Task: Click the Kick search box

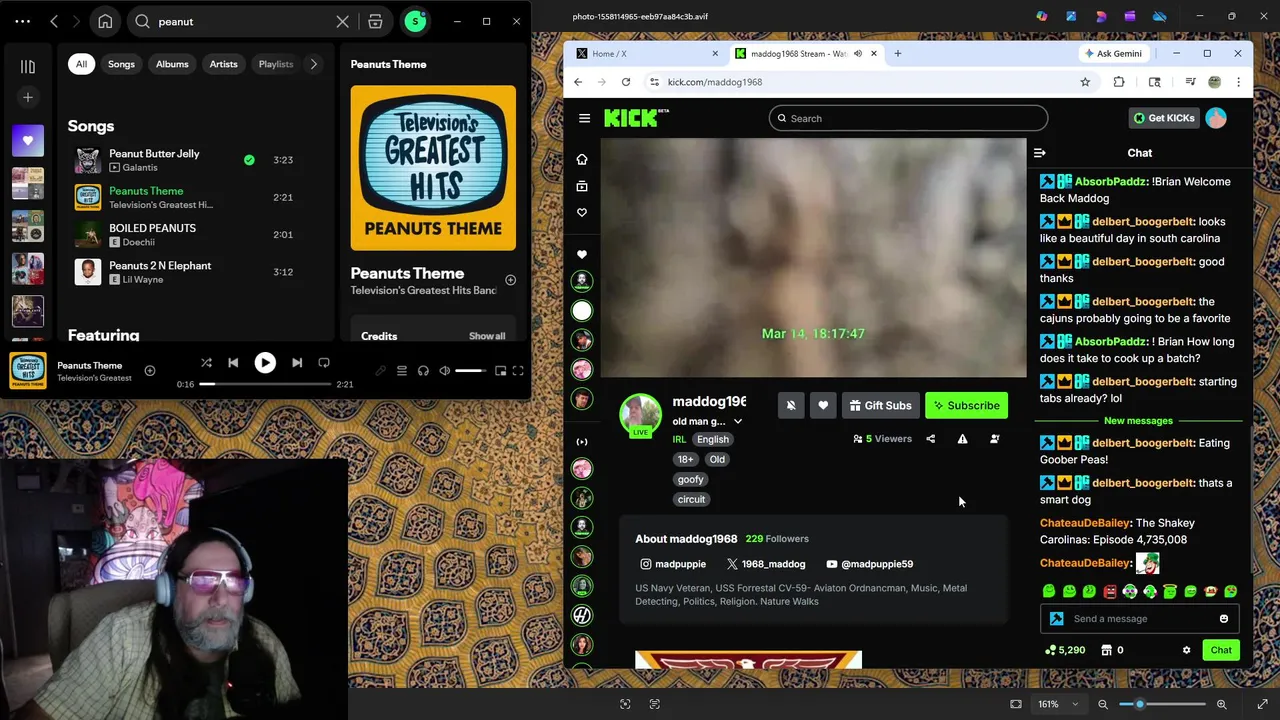Action: click(908, 118)
